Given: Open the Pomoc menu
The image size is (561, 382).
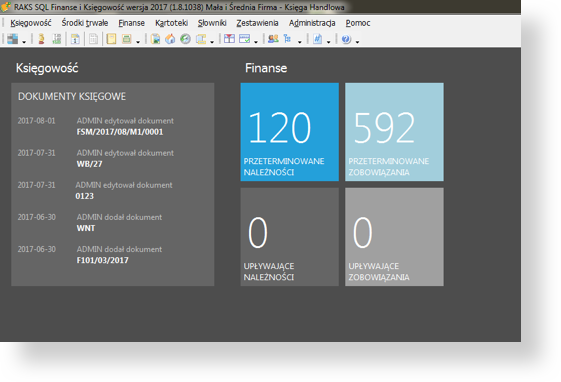Looking at the screenshot, I should tap(358, 23).
